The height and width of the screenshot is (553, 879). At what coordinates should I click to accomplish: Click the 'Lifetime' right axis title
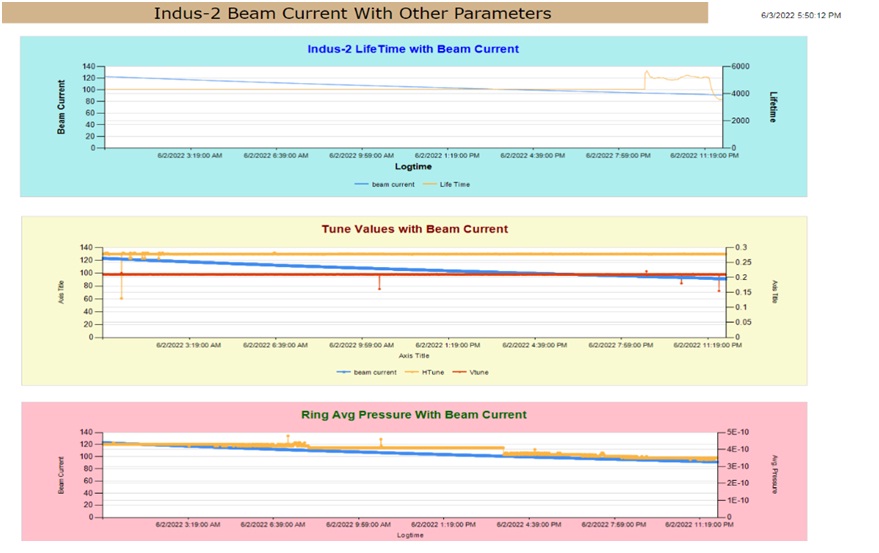click(773, 107)
